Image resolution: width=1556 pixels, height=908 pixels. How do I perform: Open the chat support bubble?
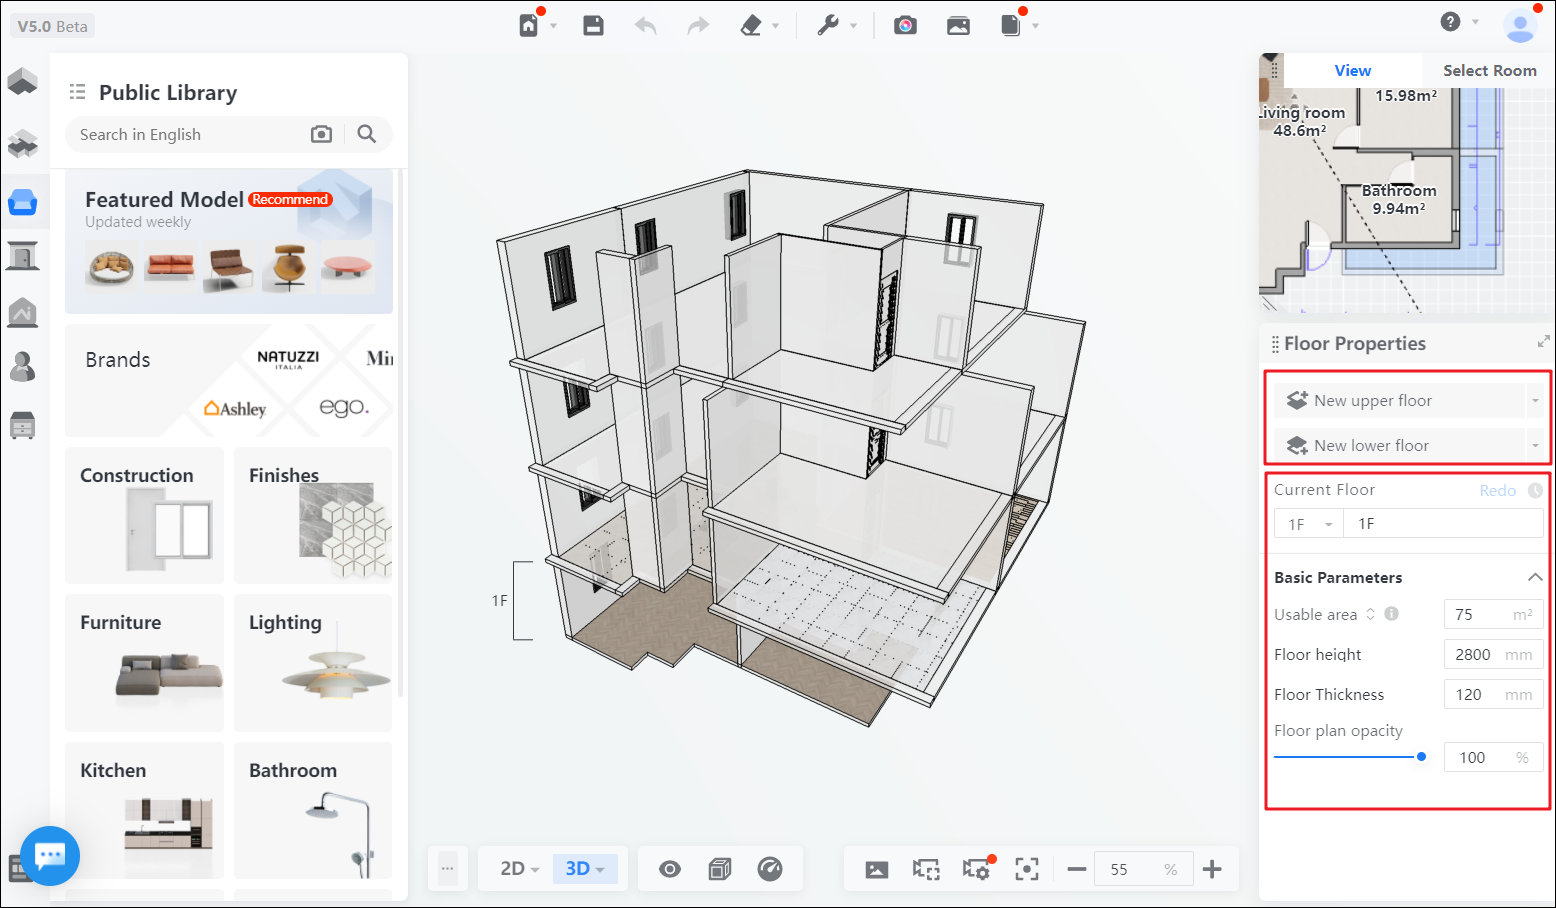[50, 855]
